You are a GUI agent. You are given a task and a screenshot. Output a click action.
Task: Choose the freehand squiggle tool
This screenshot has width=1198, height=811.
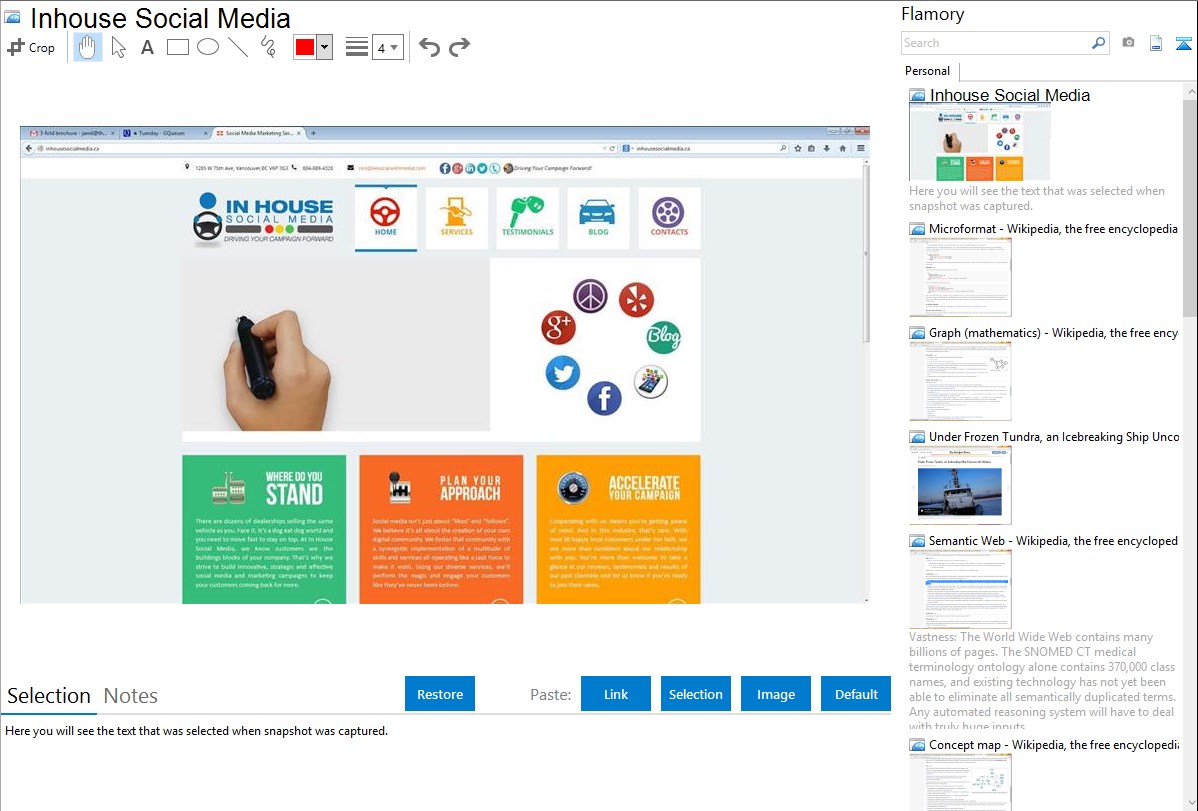click(268, 47)
